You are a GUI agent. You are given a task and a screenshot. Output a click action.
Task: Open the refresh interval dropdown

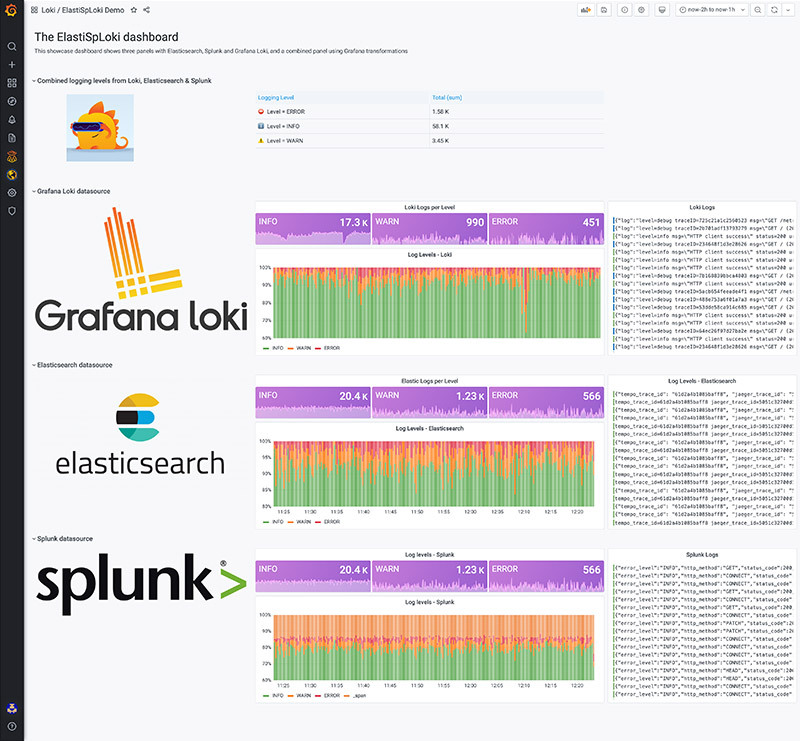(x=787, y=9)
